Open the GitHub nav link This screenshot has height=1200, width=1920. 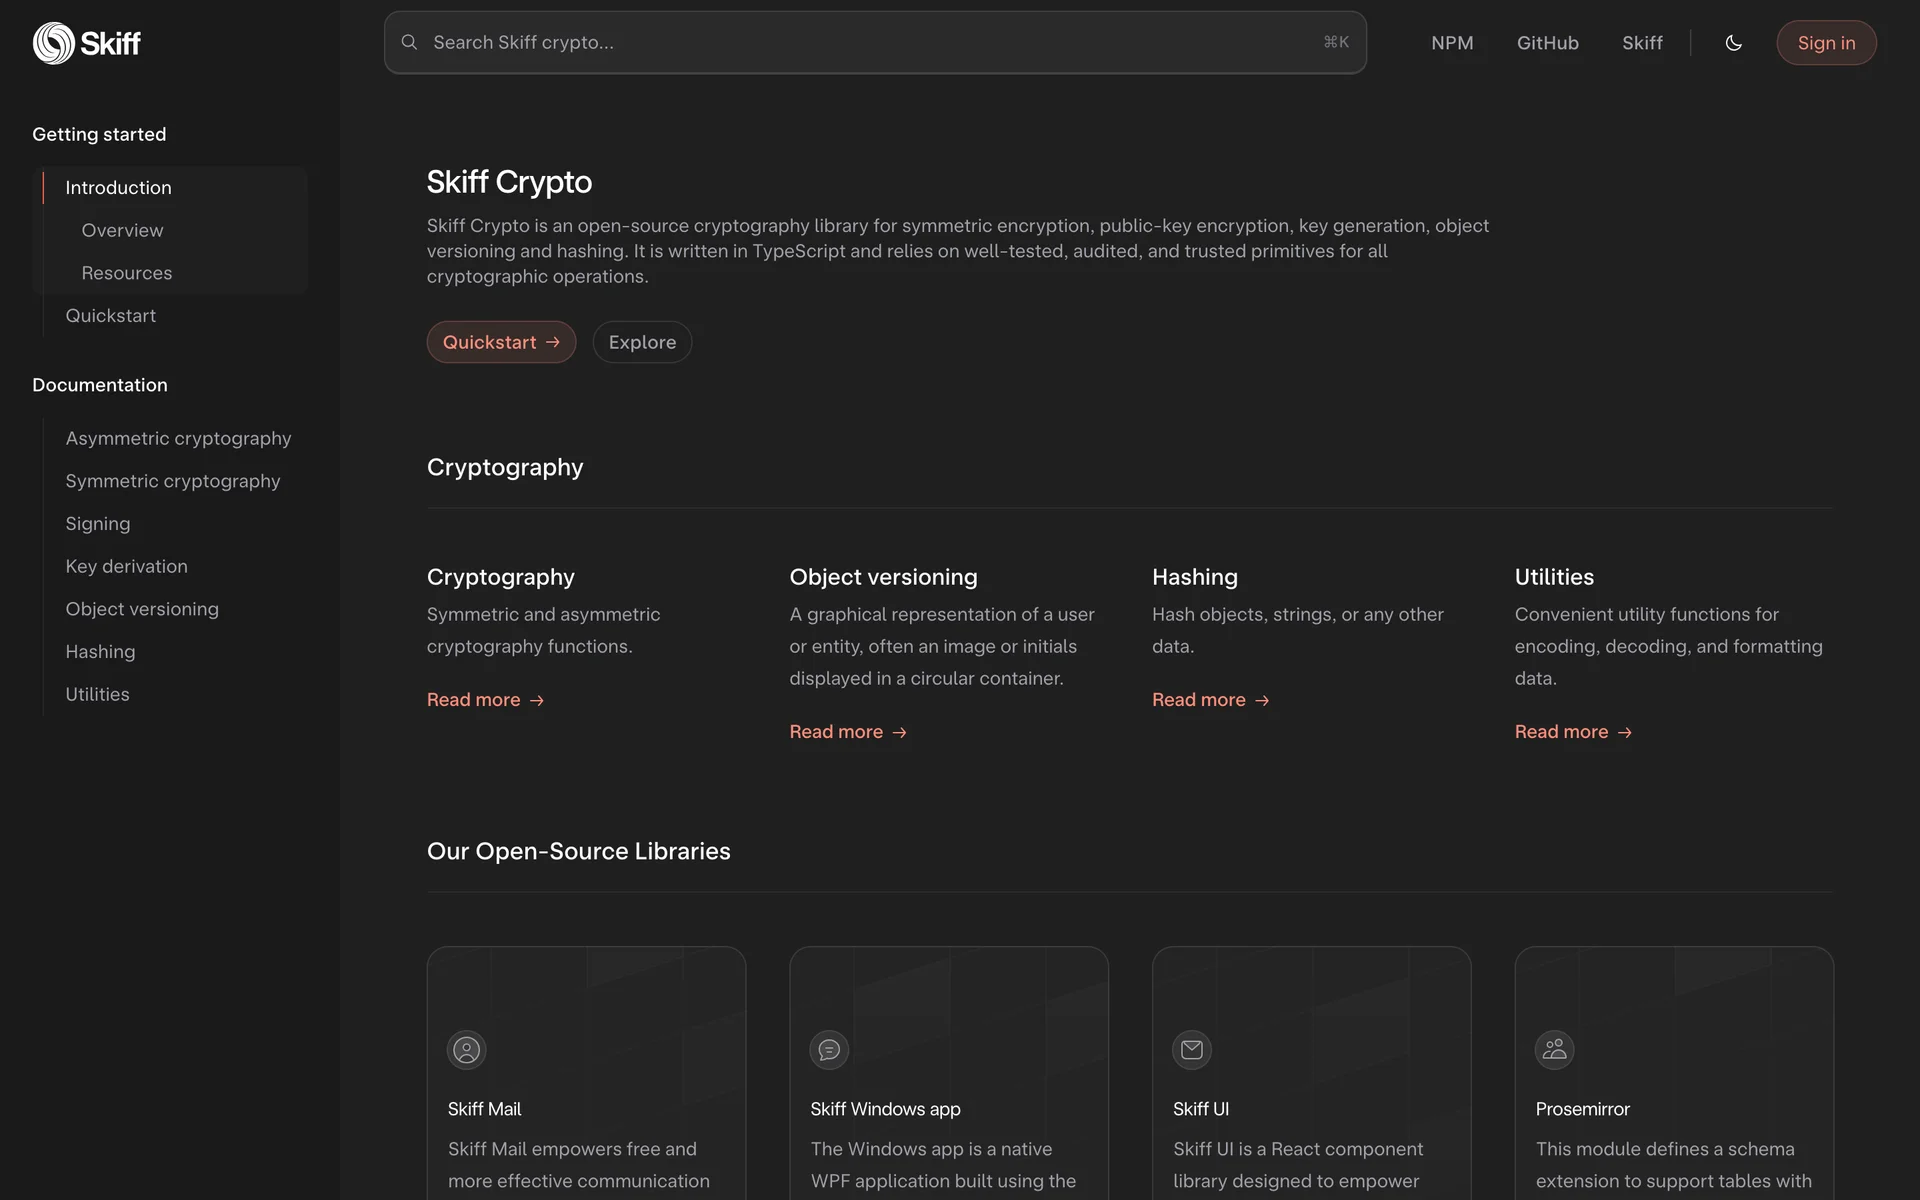[x=1547, y=43]
